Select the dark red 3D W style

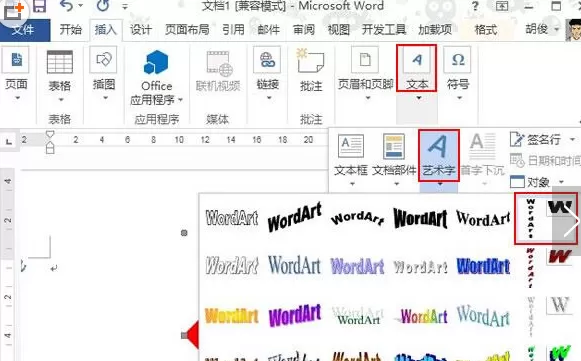560,256
